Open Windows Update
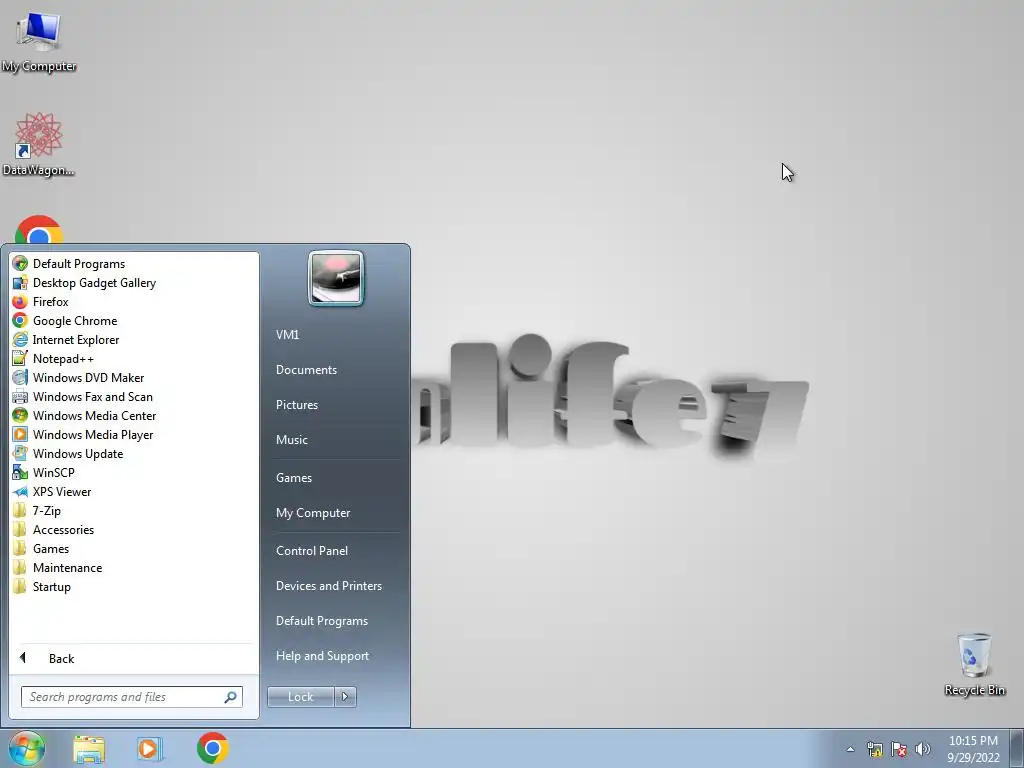 tap(68, 453)
